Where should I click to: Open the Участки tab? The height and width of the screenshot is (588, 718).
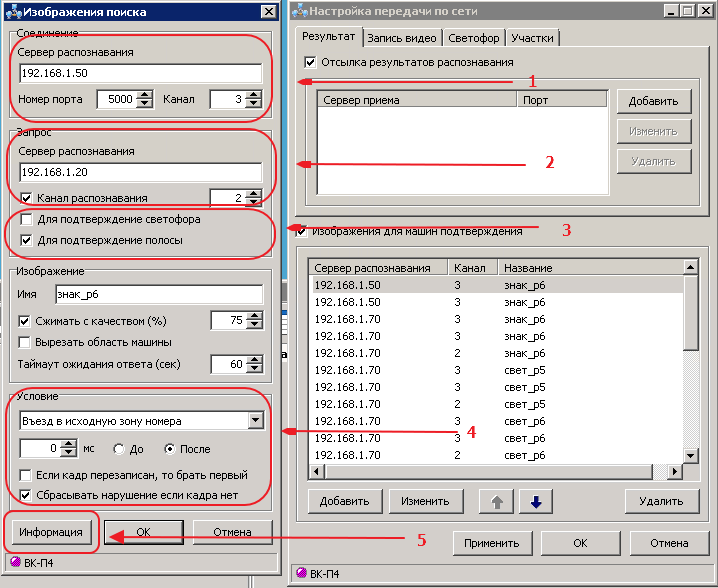pos(533,38)
